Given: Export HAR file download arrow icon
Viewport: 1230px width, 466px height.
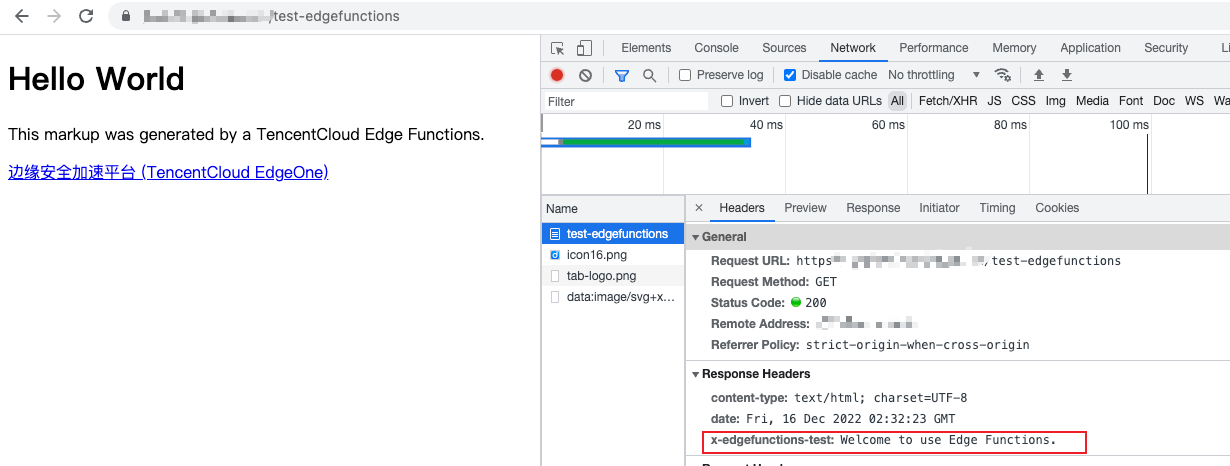Looking at the screenshot, I should [x=1067, y=75].
